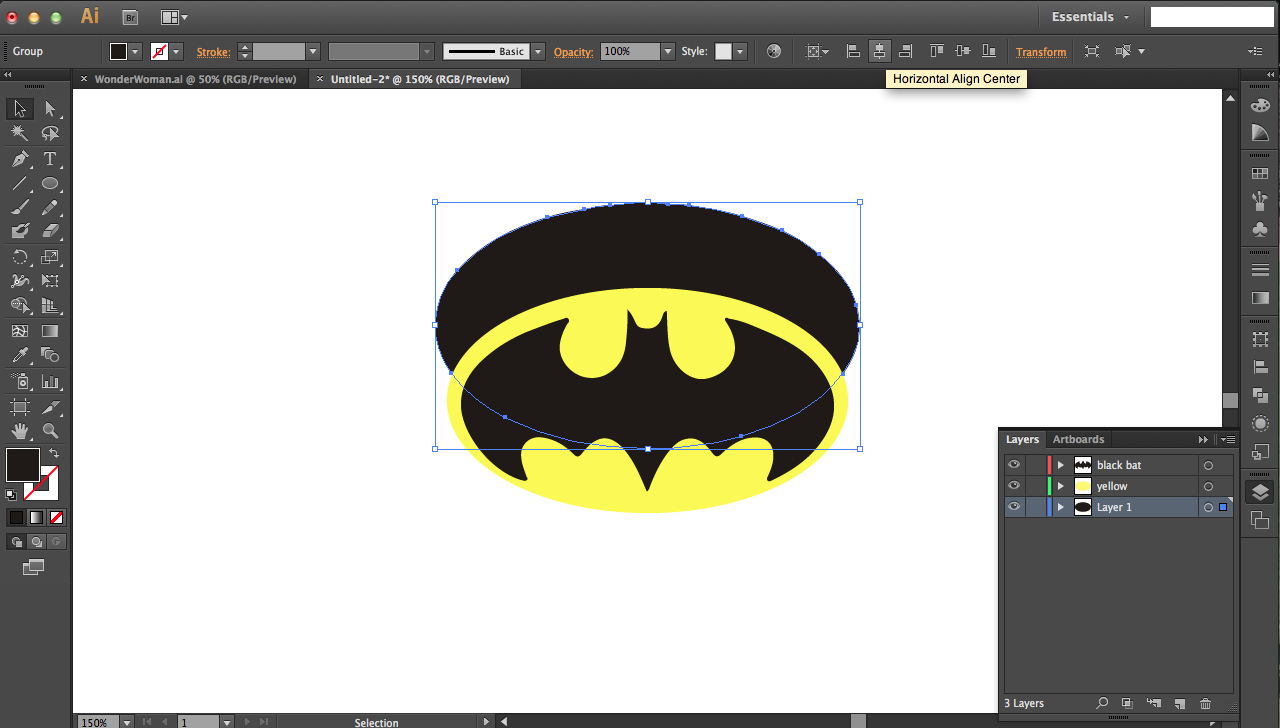1280x728 pixels.
Task: Select the Scale tool
Action: (50, 257)
